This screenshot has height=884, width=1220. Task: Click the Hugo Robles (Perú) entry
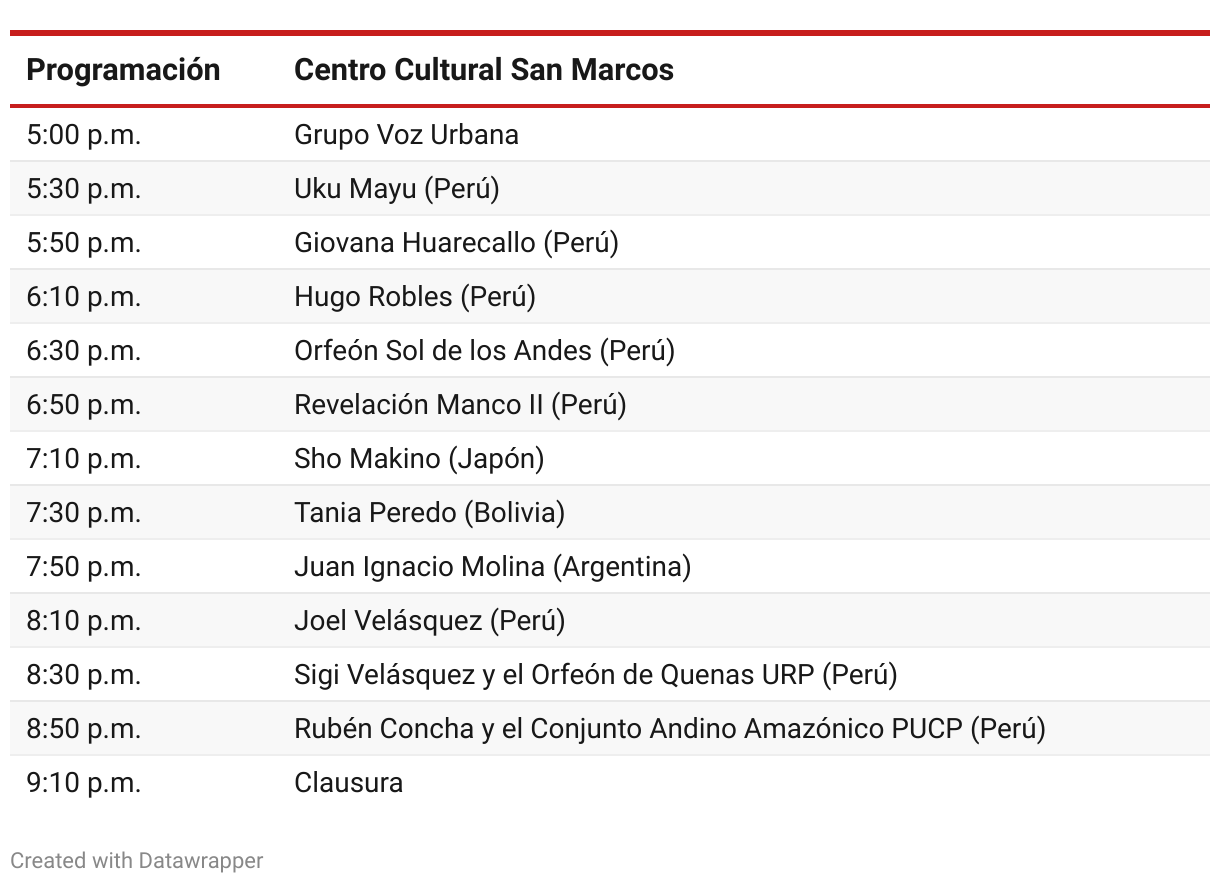(415, 297)
